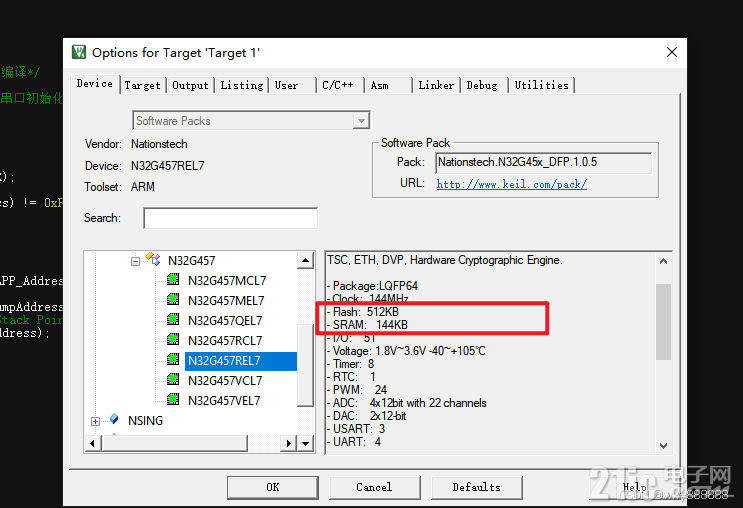Click description pane scroll up arrow
This screenshot has height=508, width=743.
tap(663, 261)
